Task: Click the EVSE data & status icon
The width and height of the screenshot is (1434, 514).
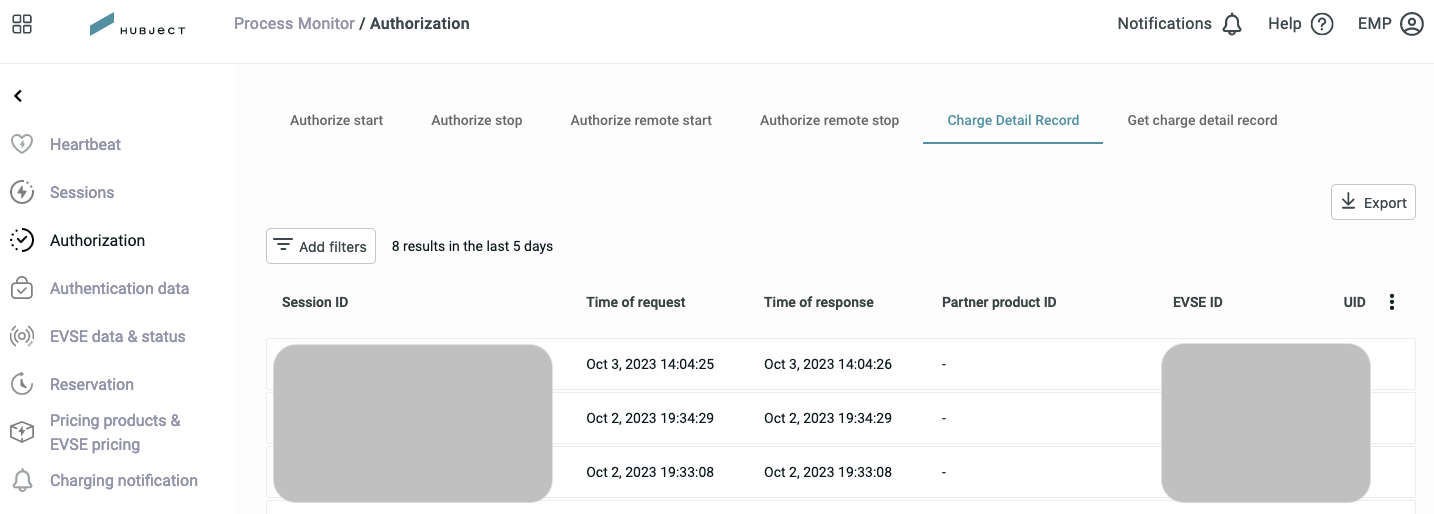Action: (22, 336)
